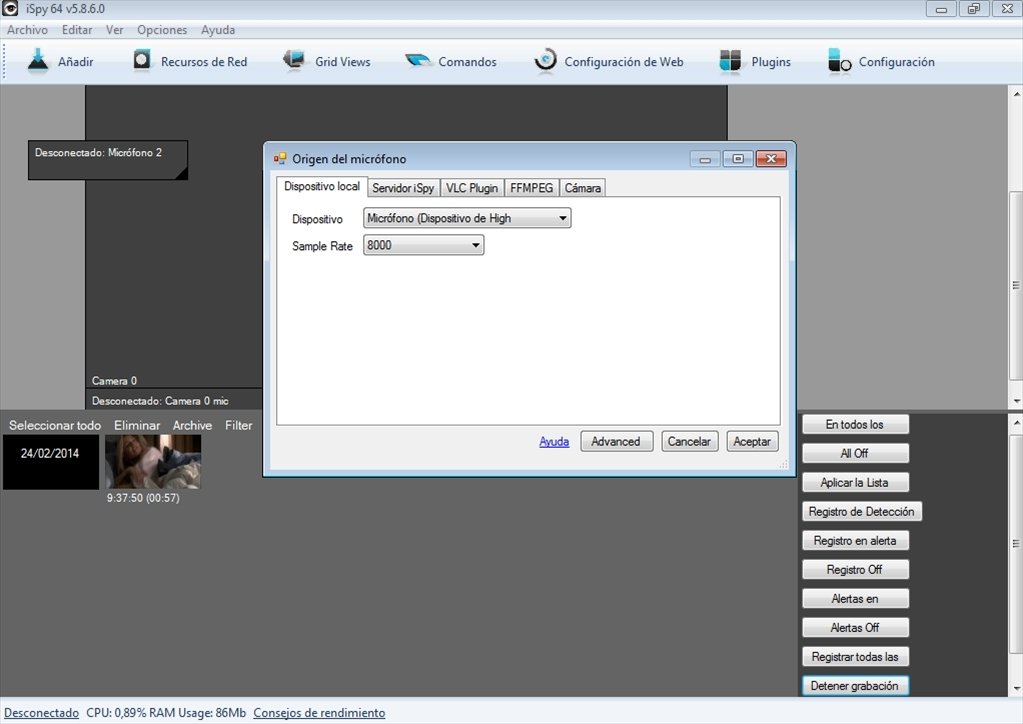Open the Archivo menu

[x=27, y=30]
